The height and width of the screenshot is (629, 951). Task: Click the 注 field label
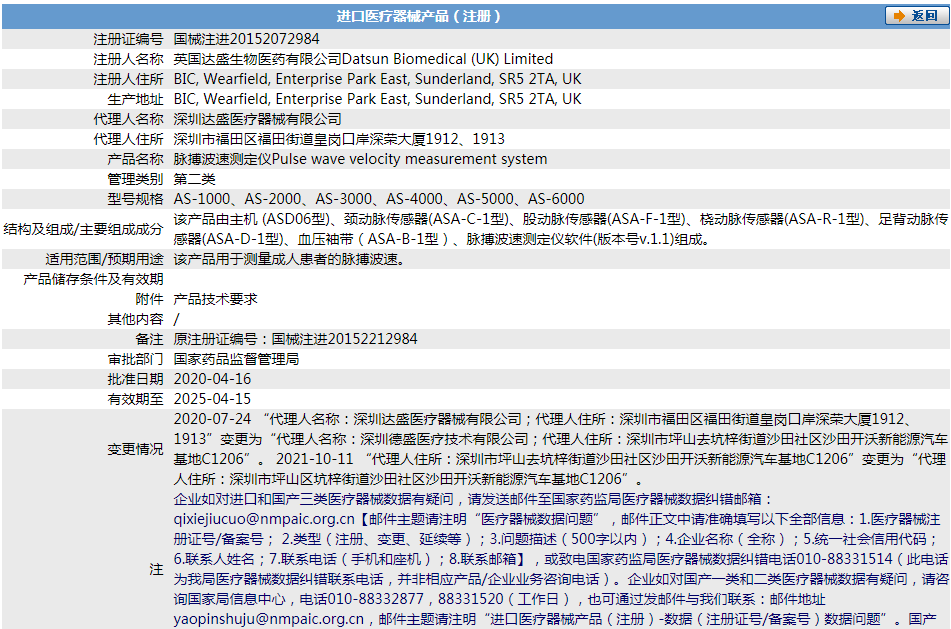(x=156, y=569)
